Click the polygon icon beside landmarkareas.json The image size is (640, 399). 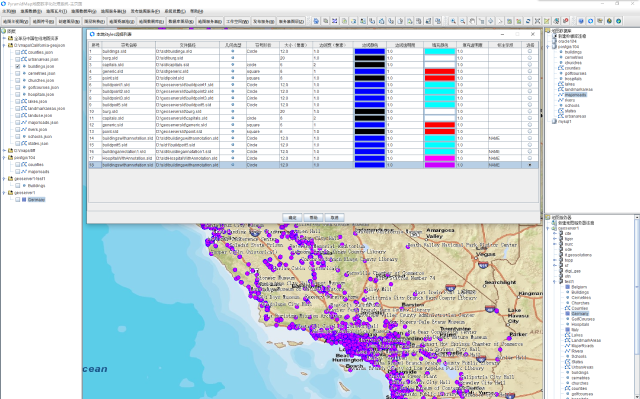[x=24, y=109]
